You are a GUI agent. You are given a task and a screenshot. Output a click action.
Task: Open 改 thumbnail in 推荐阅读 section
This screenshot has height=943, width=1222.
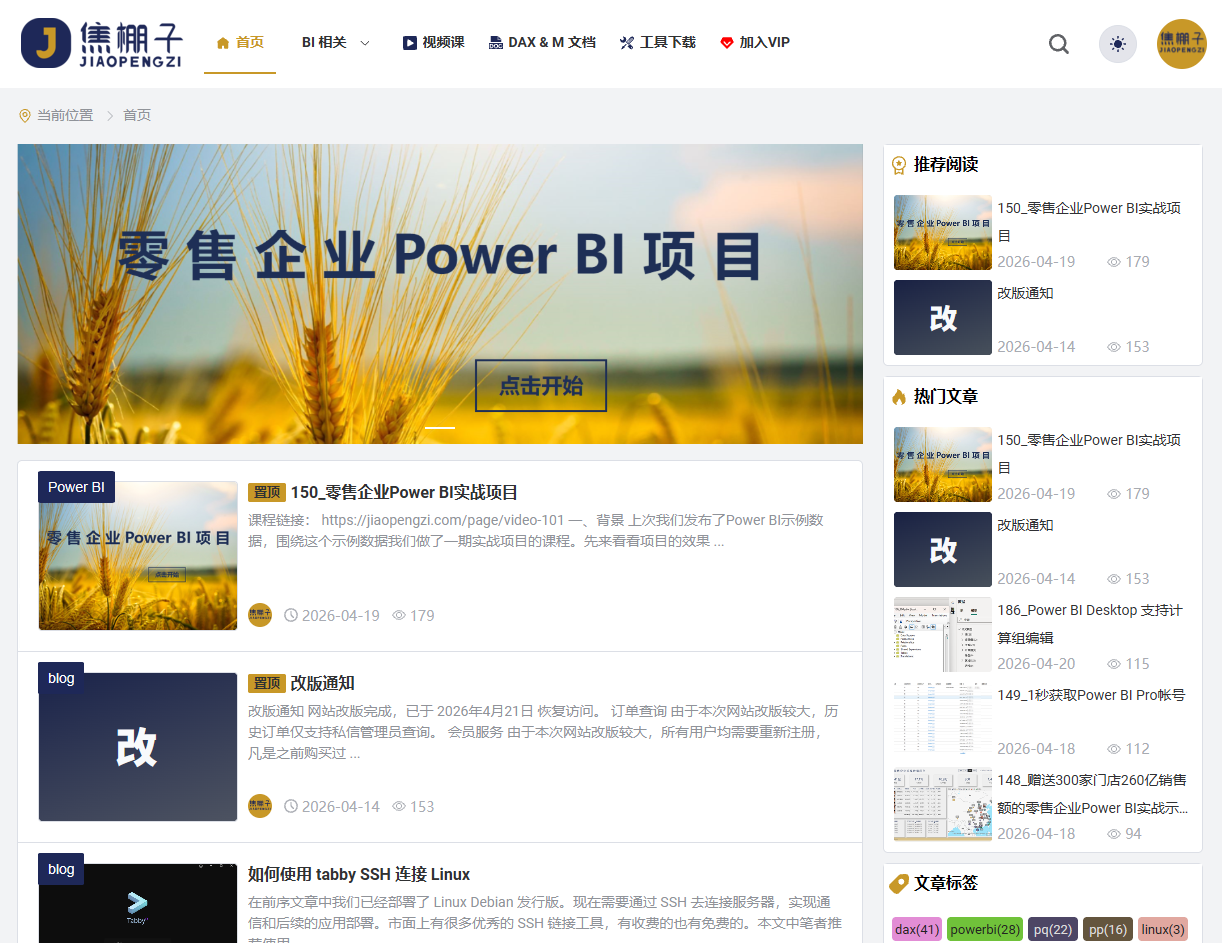943,317
